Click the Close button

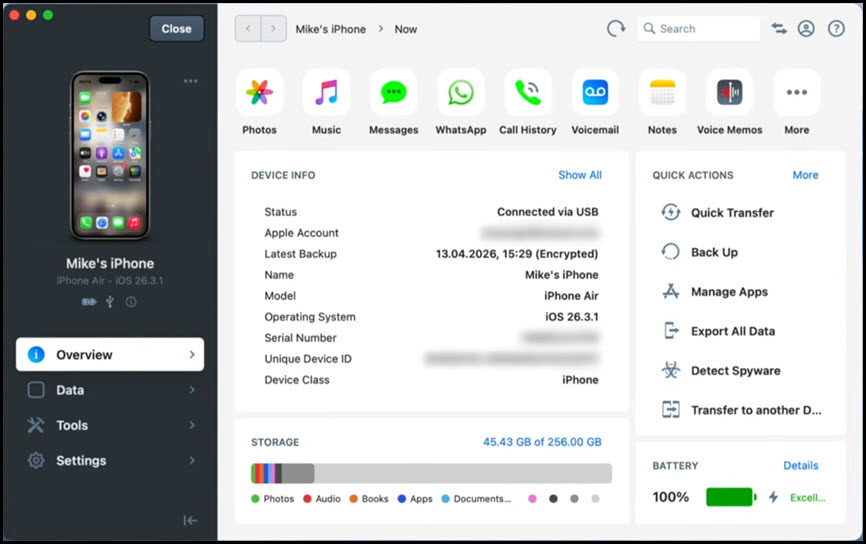(x=177, y=29)
